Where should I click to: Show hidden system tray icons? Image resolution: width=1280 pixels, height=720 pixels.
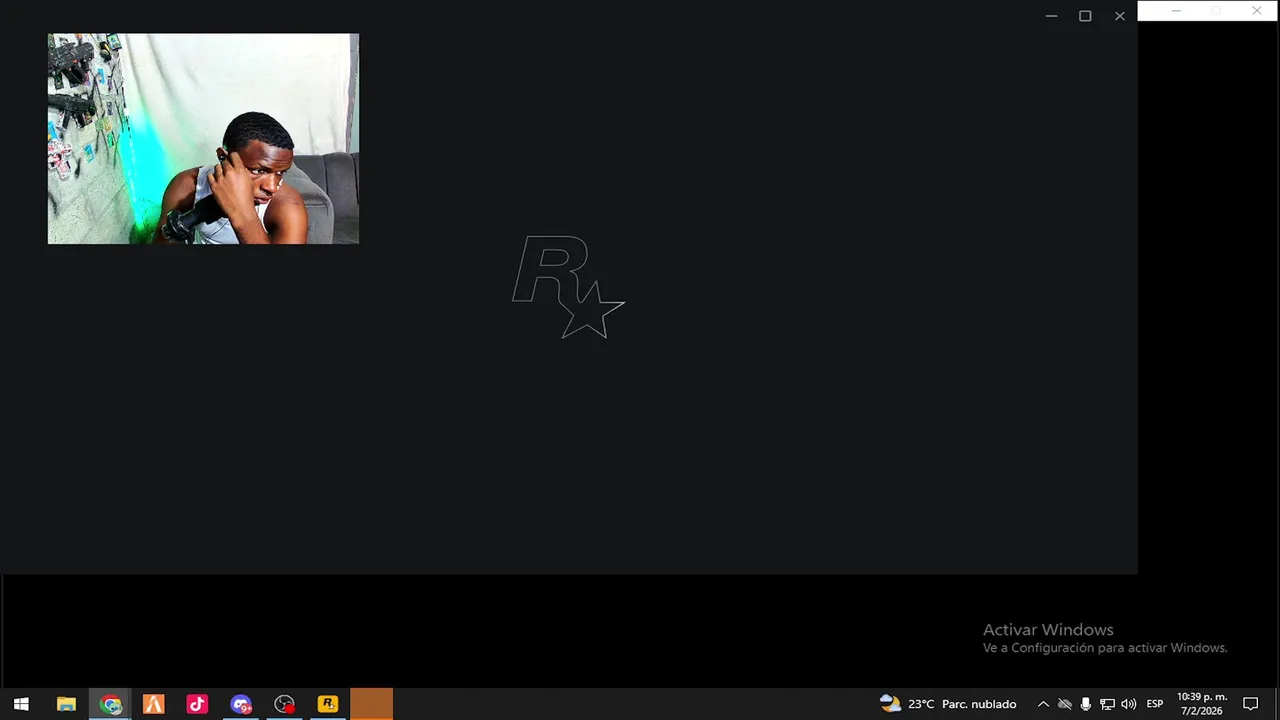[1043, 704]
